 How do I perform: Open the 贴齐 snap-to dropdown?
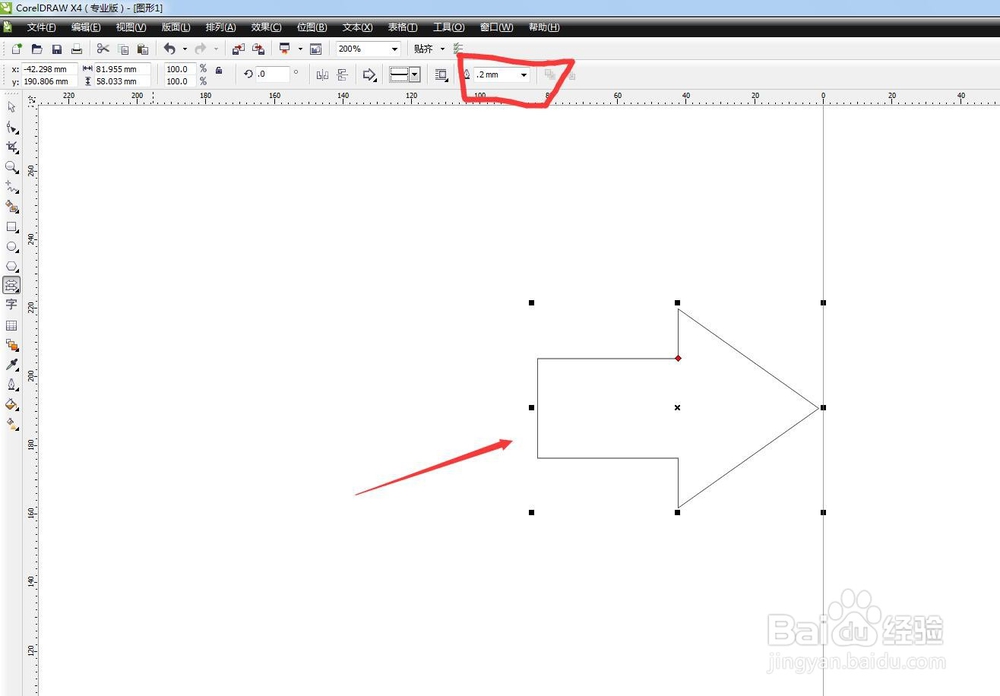(x=443, y=49)
